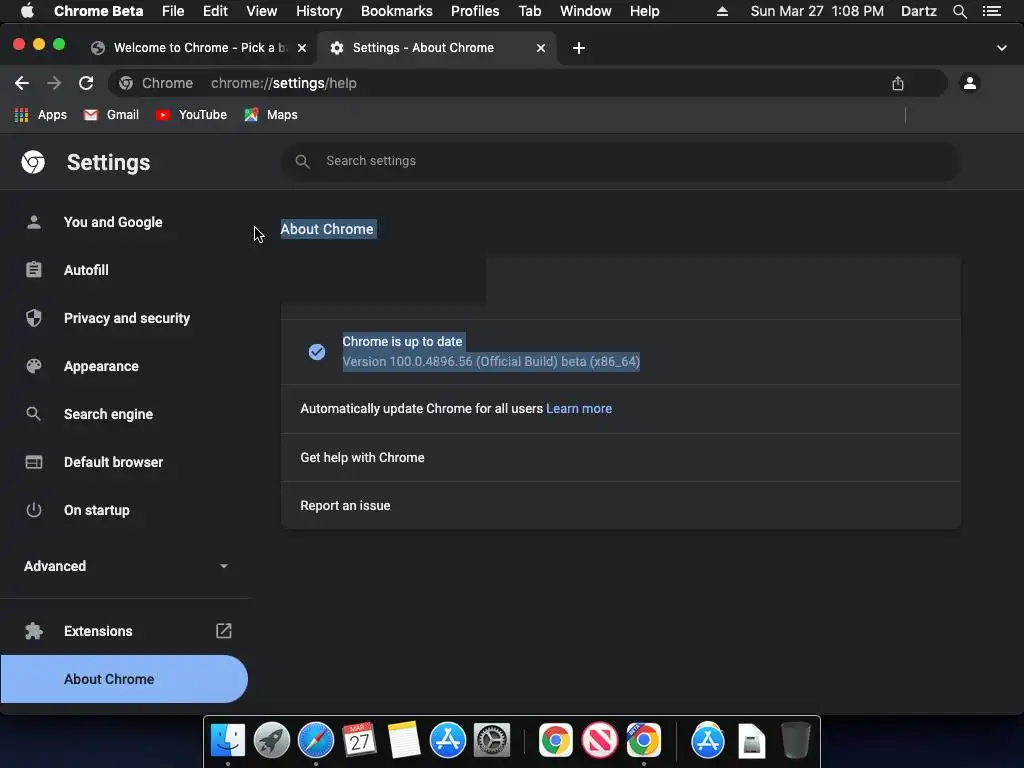Open the Window menu
Screen dimensions: 1024x768
pos(585,11)
